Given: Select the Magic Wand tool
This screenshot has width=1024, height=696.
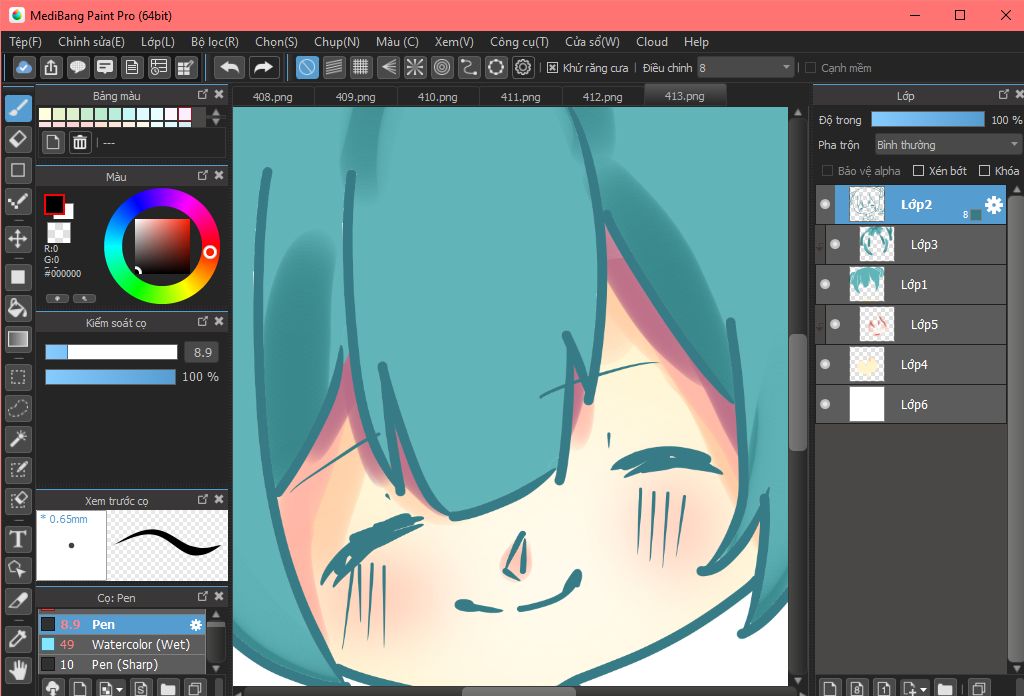Looking at the screenshot, I should coord(18,439).
